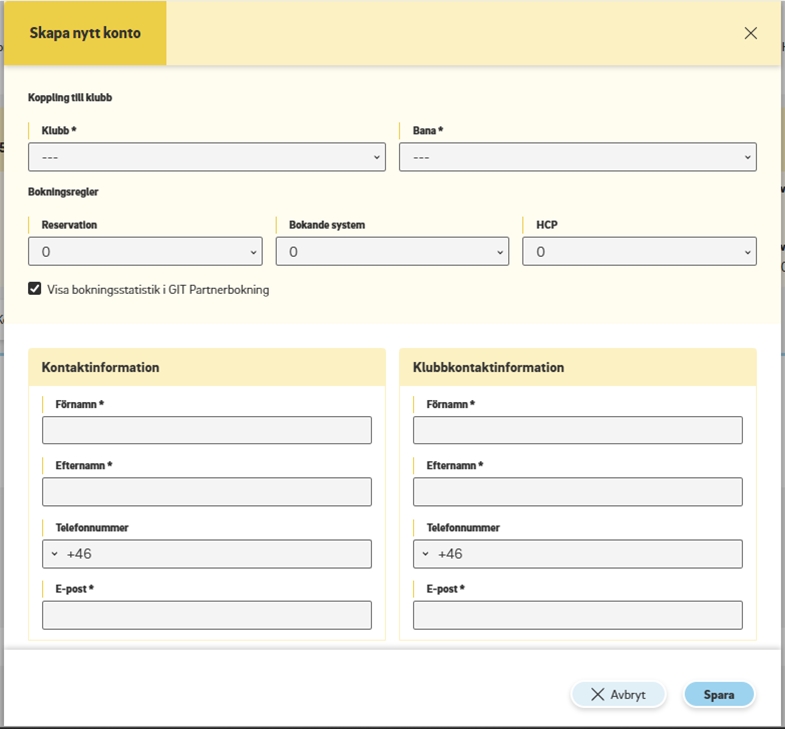Click the X icon inside Avbryt button
The height and width of the screenshot is (729, 785).
click(x=598, y=694)
